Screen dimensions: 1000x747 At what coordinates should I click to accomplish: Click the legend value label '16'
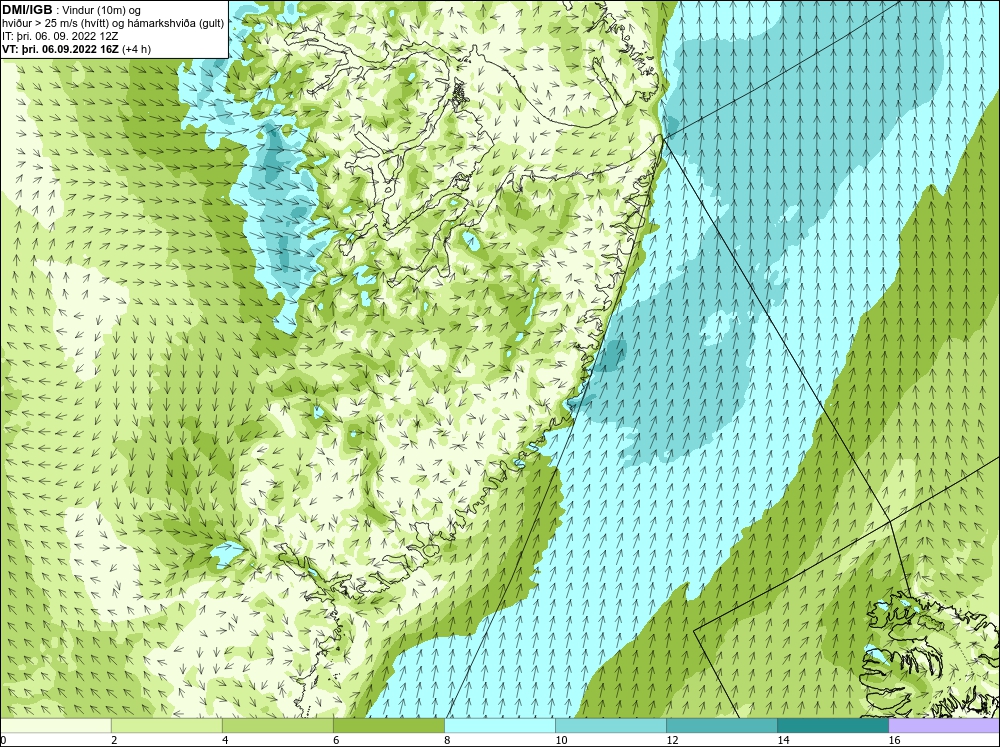(x=895, y=740)
